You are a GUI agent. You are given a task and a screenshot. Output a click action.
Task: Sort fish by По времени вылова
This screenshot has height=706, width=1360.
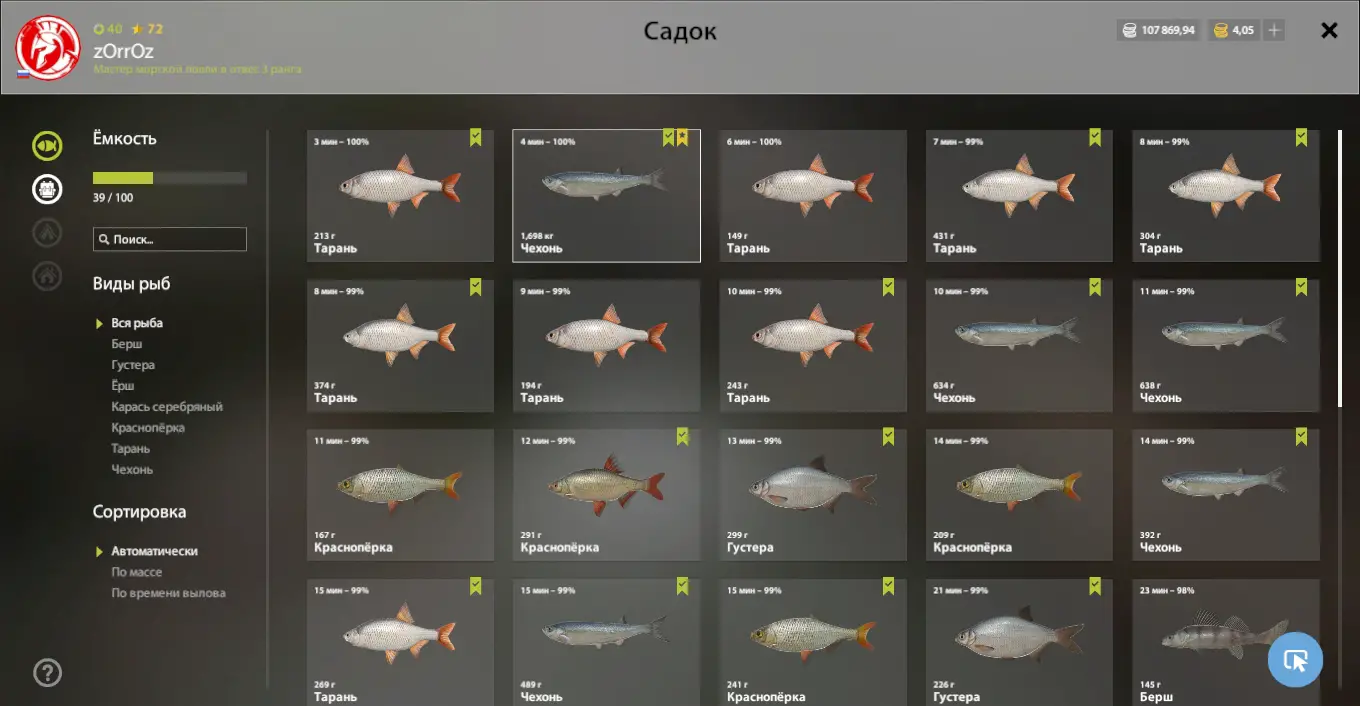pyautogui.click(x=168, y=593)
